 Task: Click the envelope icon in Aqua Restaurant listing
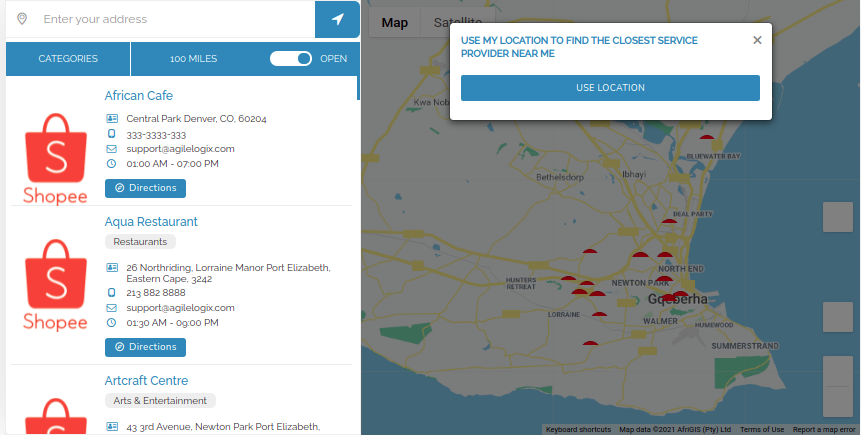coord(111,308)
